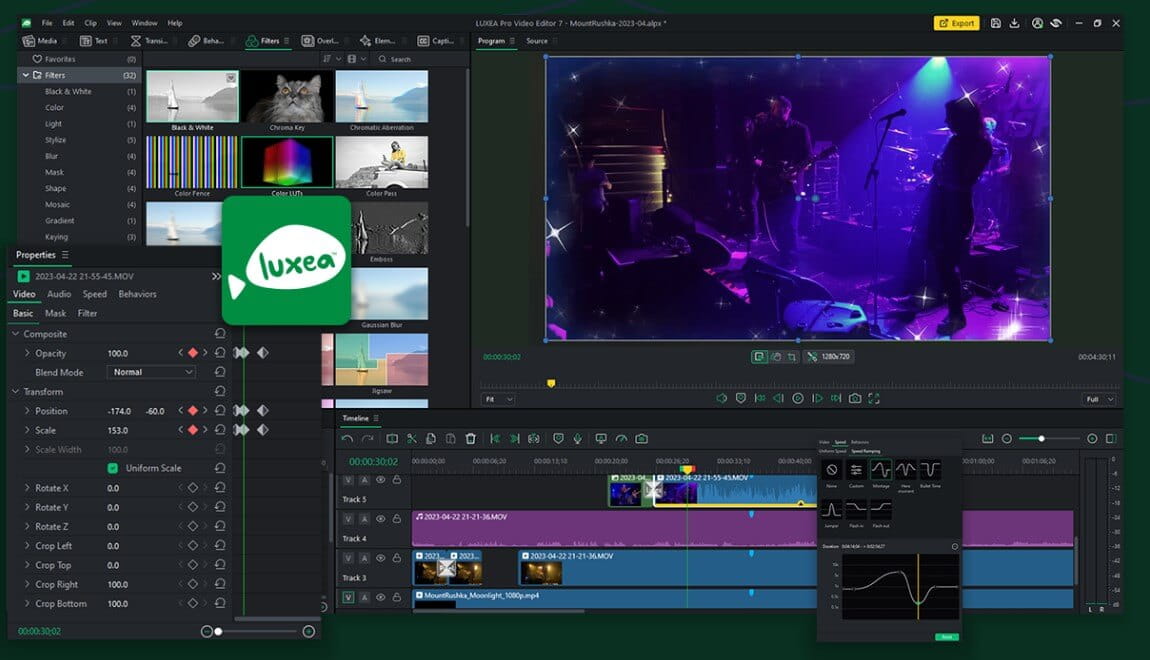Lock Track 5 with its padlock icon

point(397,480)
